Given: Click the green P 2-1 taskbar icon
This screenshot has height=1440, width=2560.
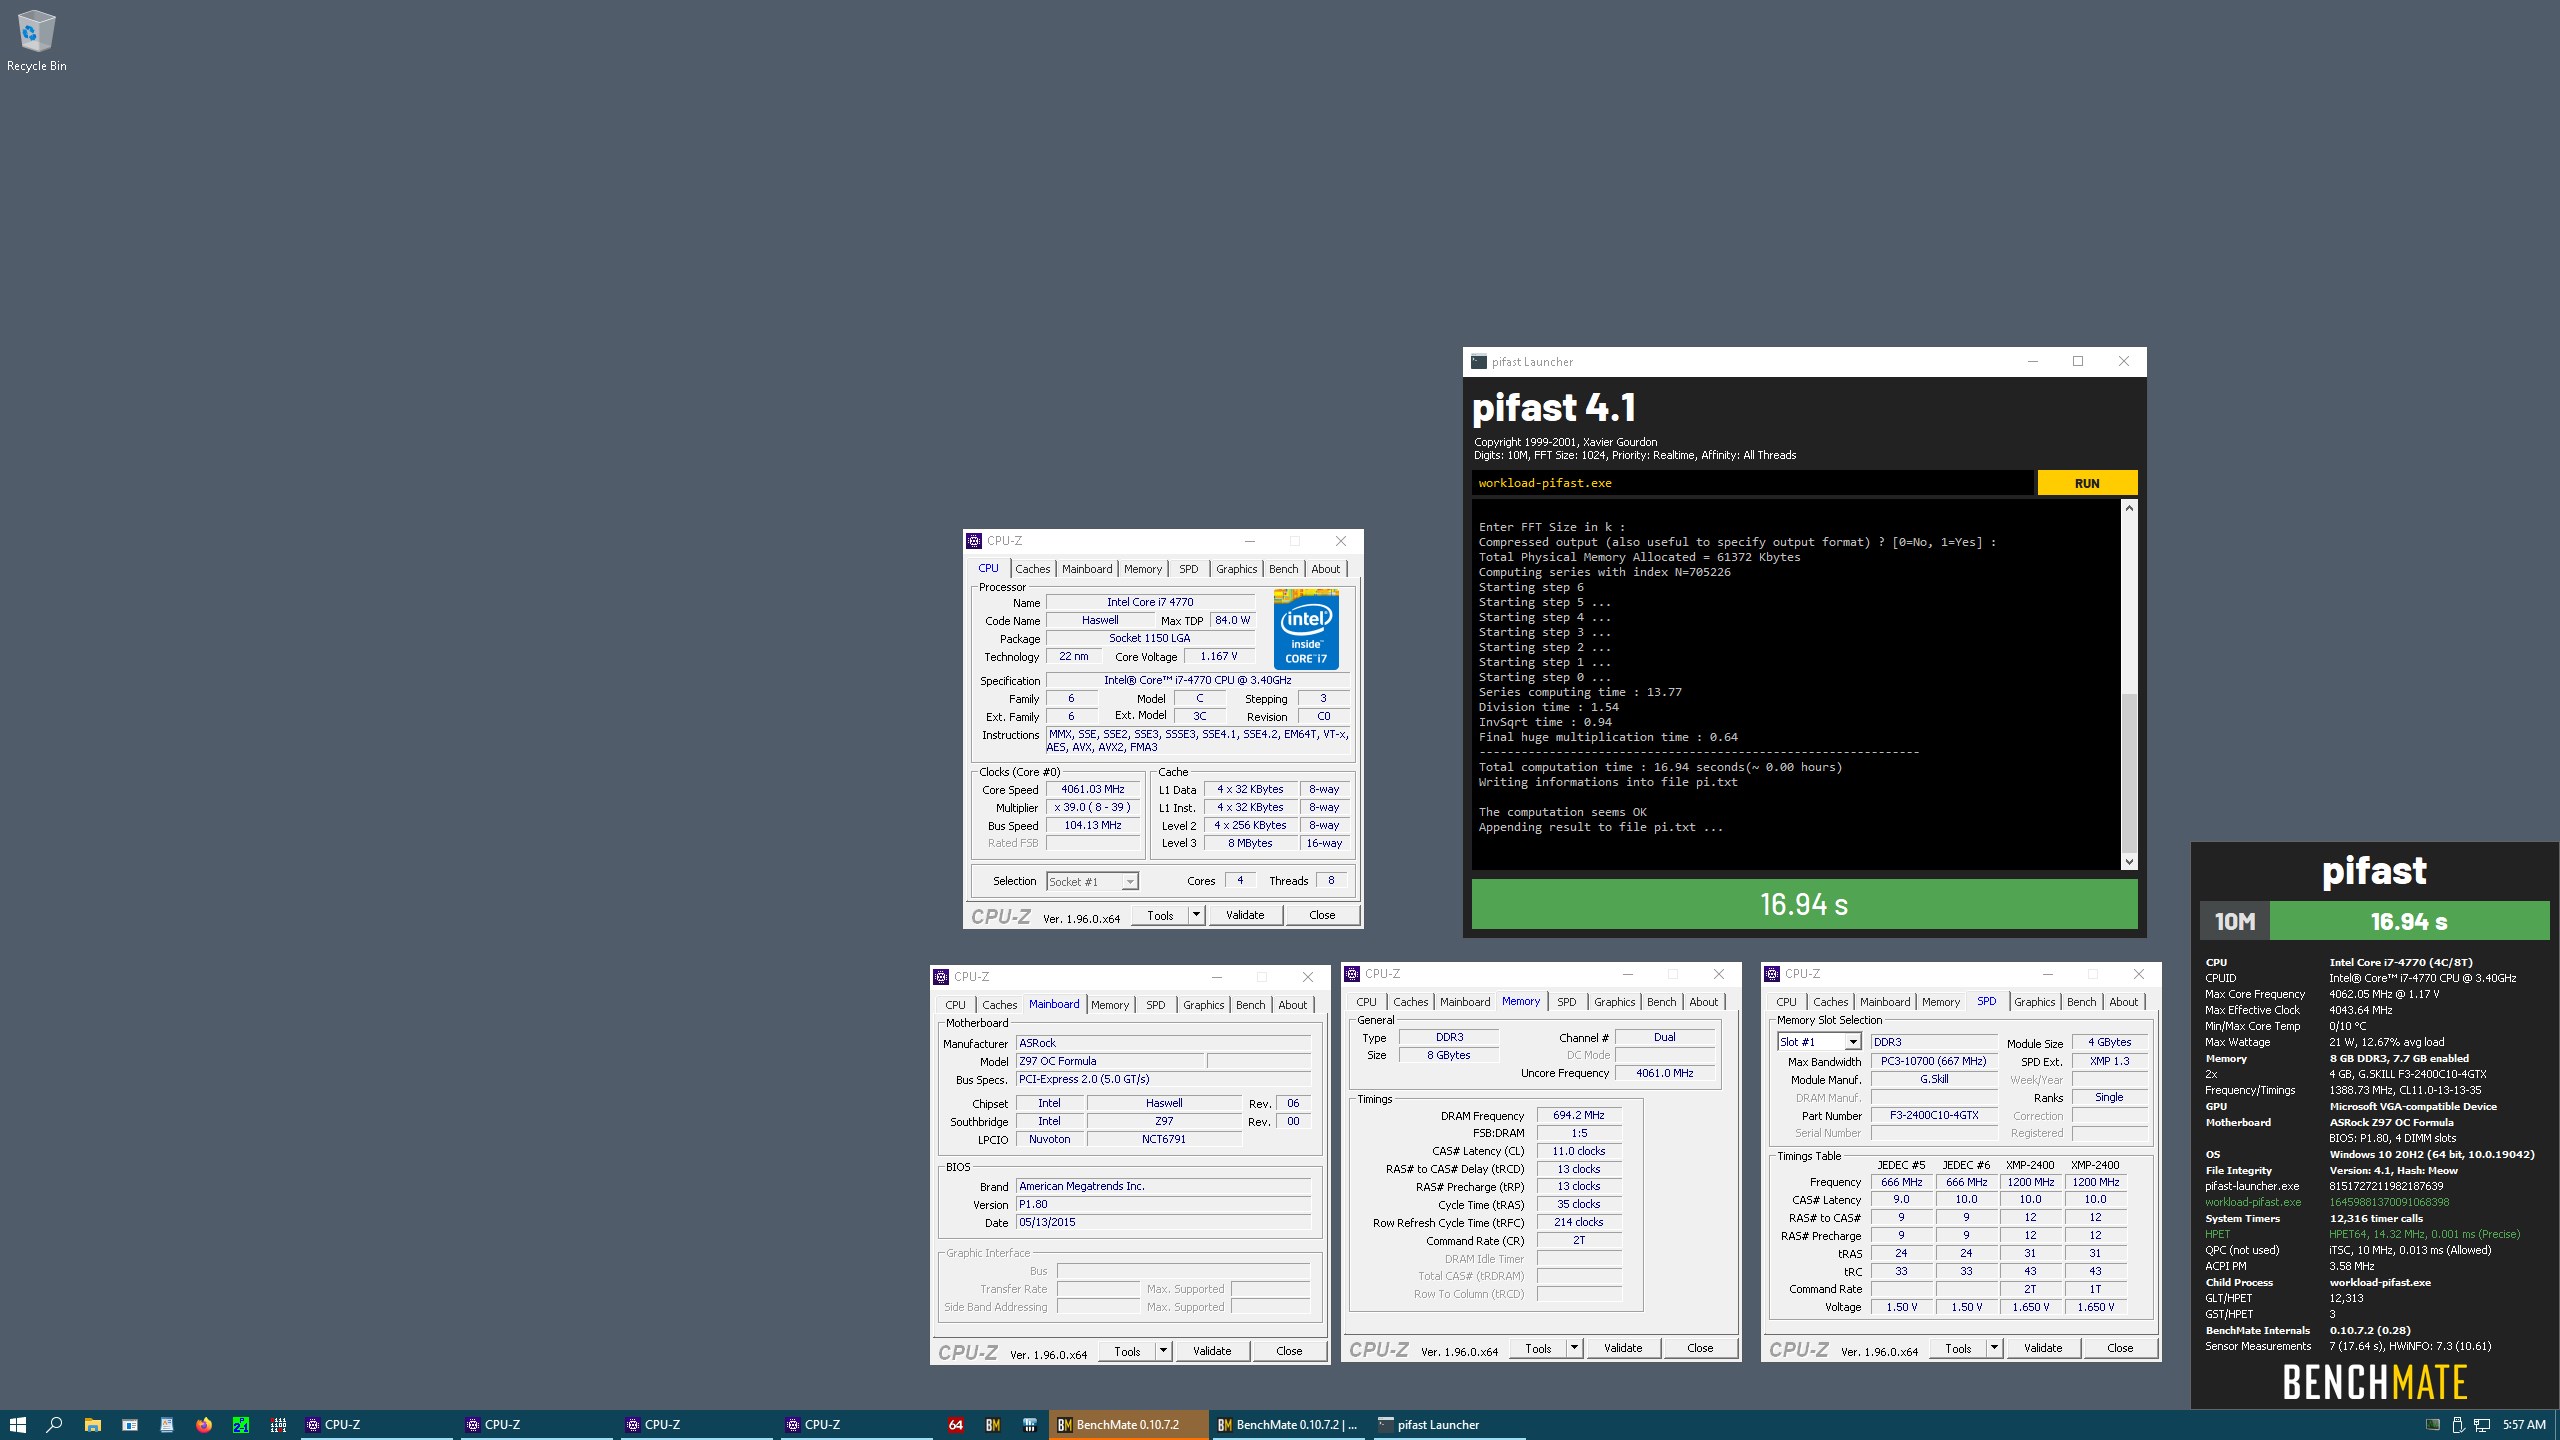Looking at the screenshot, I should 241,1424.
